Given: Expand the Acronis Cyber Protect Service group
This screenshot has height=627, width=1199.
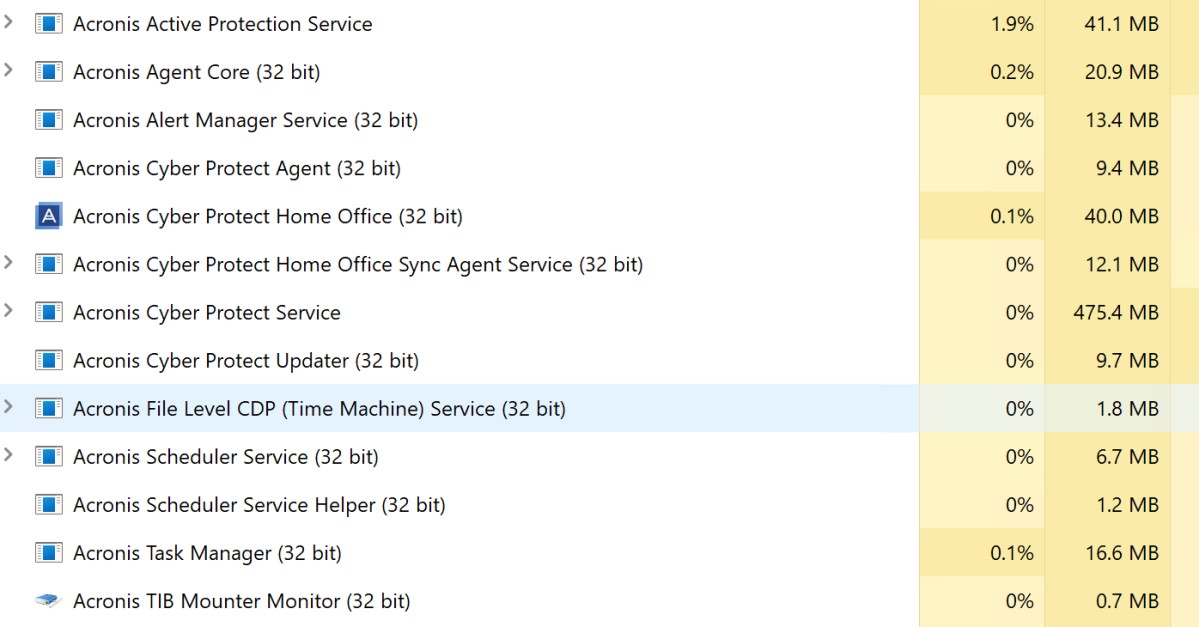Looking at the screenshot, I should point(9,311).
